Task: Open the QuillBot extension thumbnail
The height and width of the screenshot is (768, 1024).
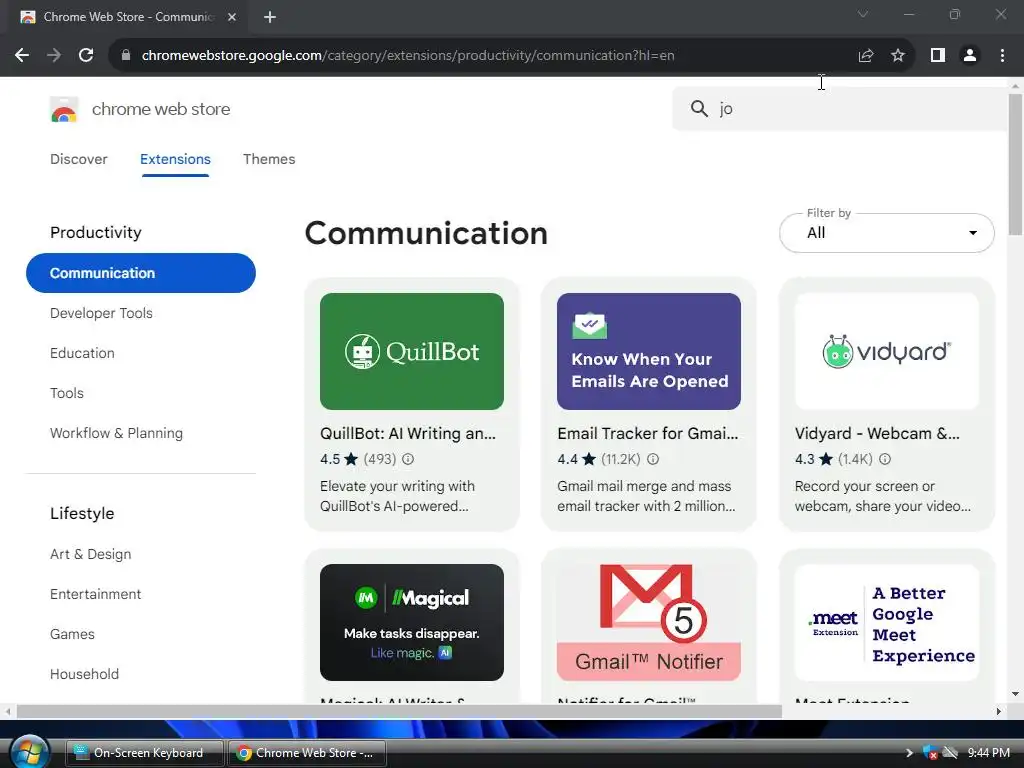Action: click(411, 351)
